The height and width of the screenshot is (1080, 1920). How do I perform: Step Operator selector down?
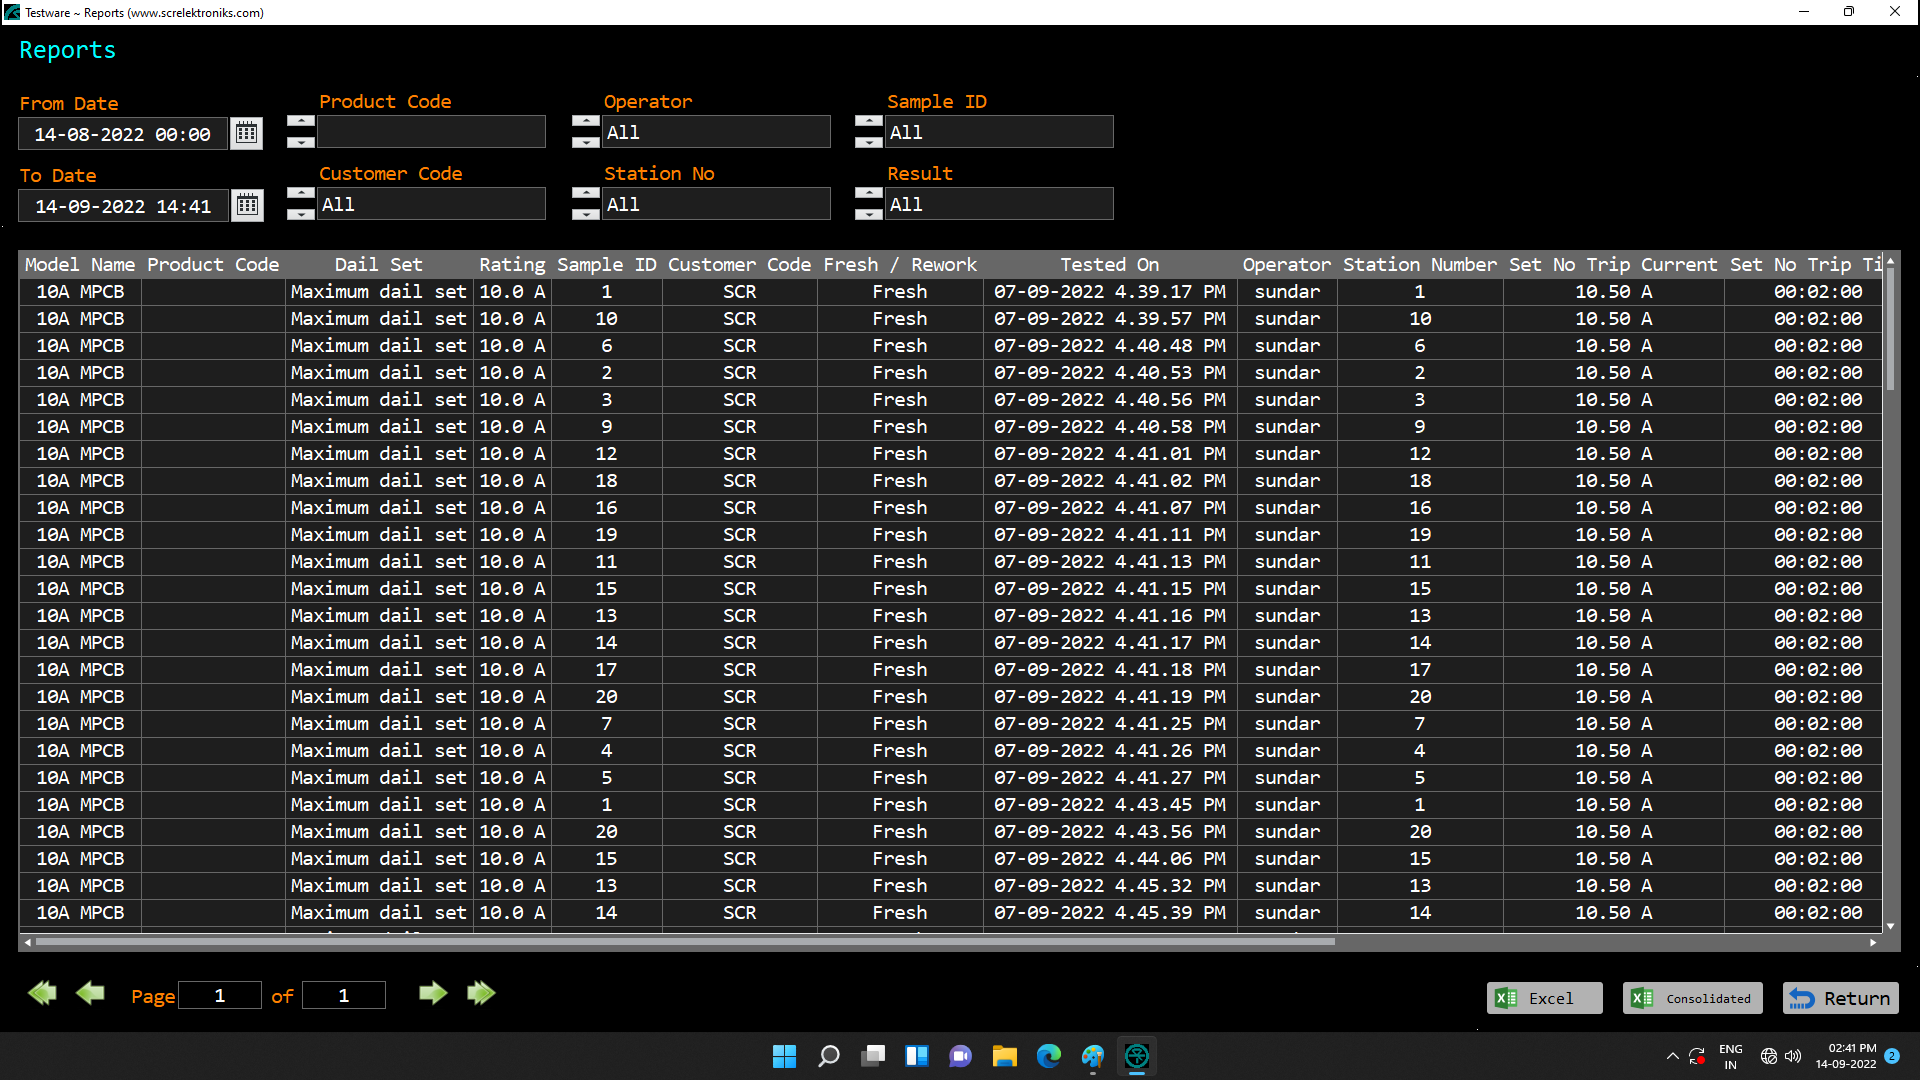click(585, 143)
